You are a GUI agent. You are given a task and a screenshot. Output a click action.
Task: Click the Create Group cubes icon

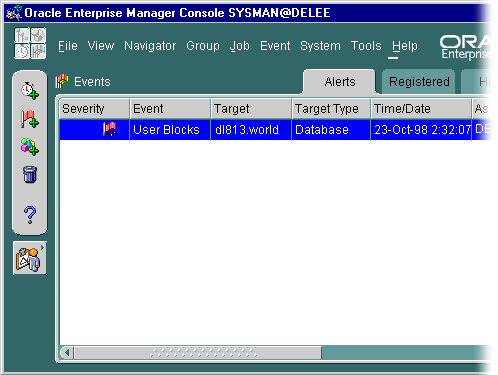[x=30, y=147]
